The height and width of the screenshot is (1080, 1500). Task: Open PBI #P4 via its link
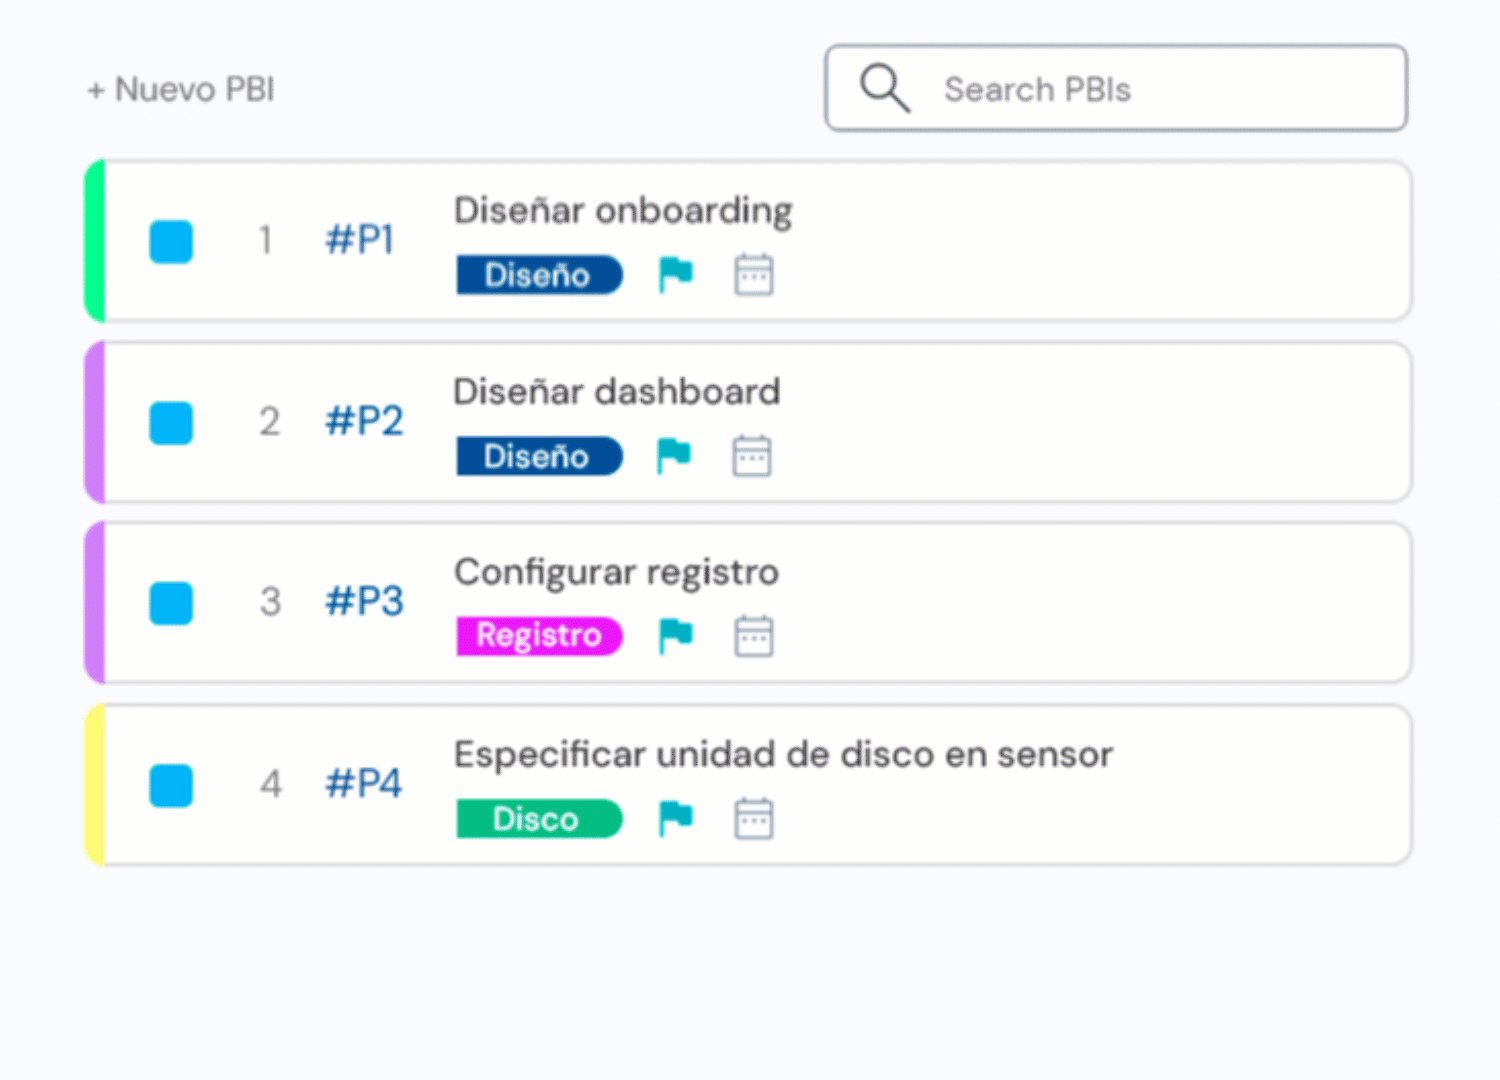364,785
